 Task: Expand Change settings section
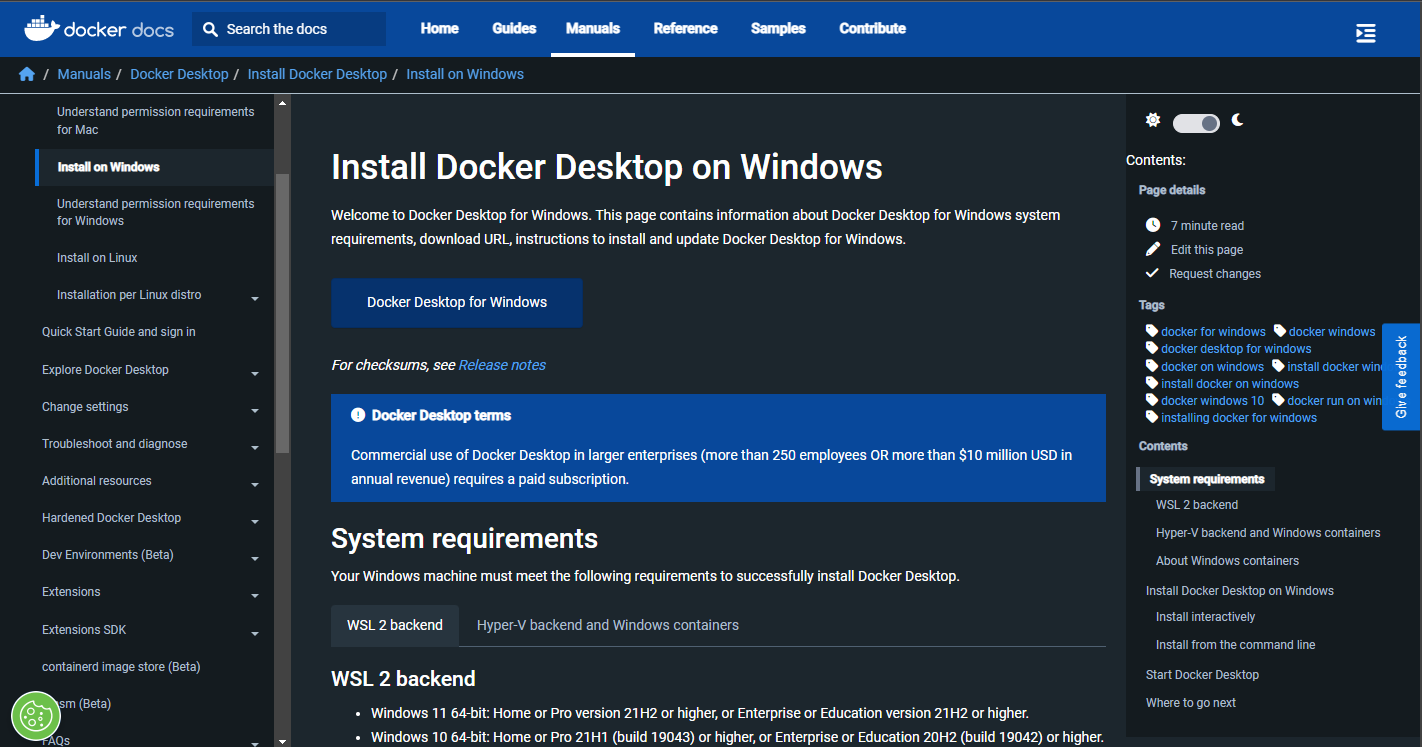tap(255, 410)
